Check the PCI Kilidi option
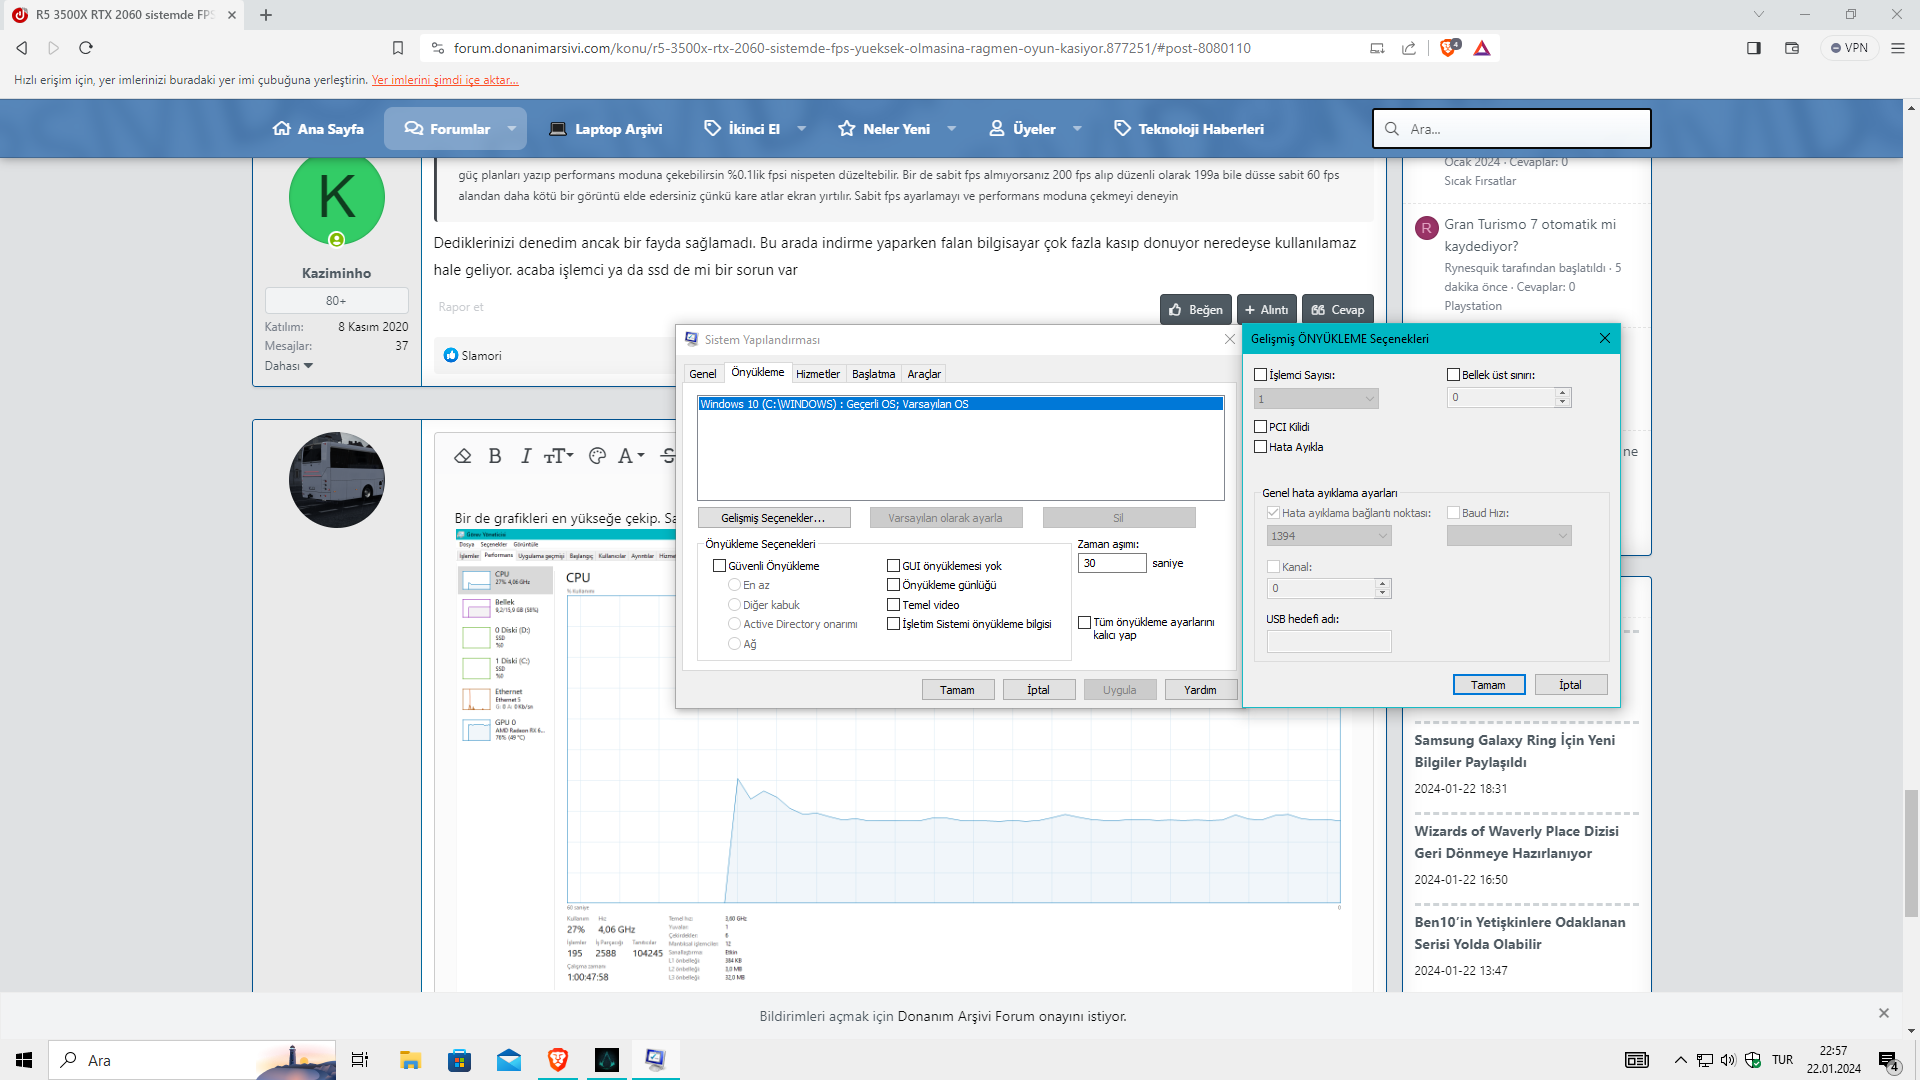The width and height of the screenshot is (1920, 1080). pyautogui.click(x=1260, y=427)
